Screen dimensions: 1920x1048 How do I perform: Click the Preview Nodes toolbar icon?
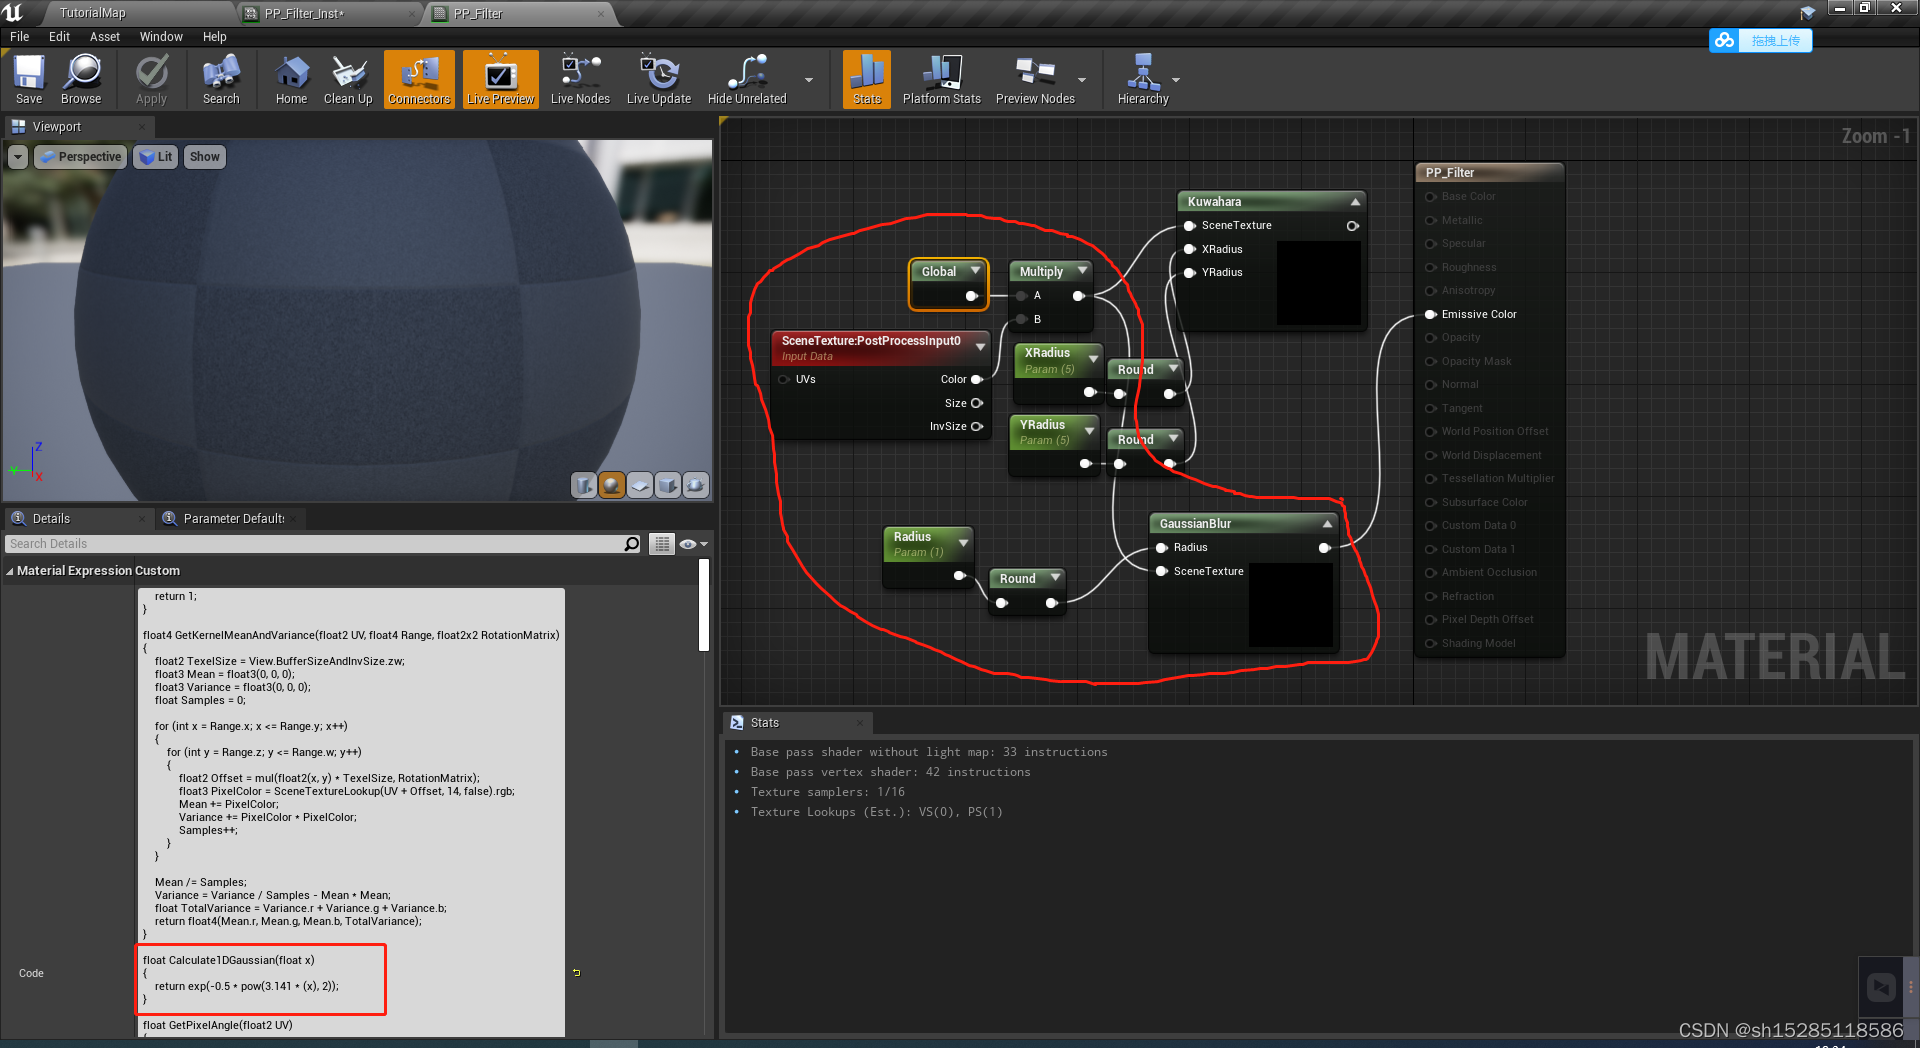pyautogui.click(x=1035, y=79)
